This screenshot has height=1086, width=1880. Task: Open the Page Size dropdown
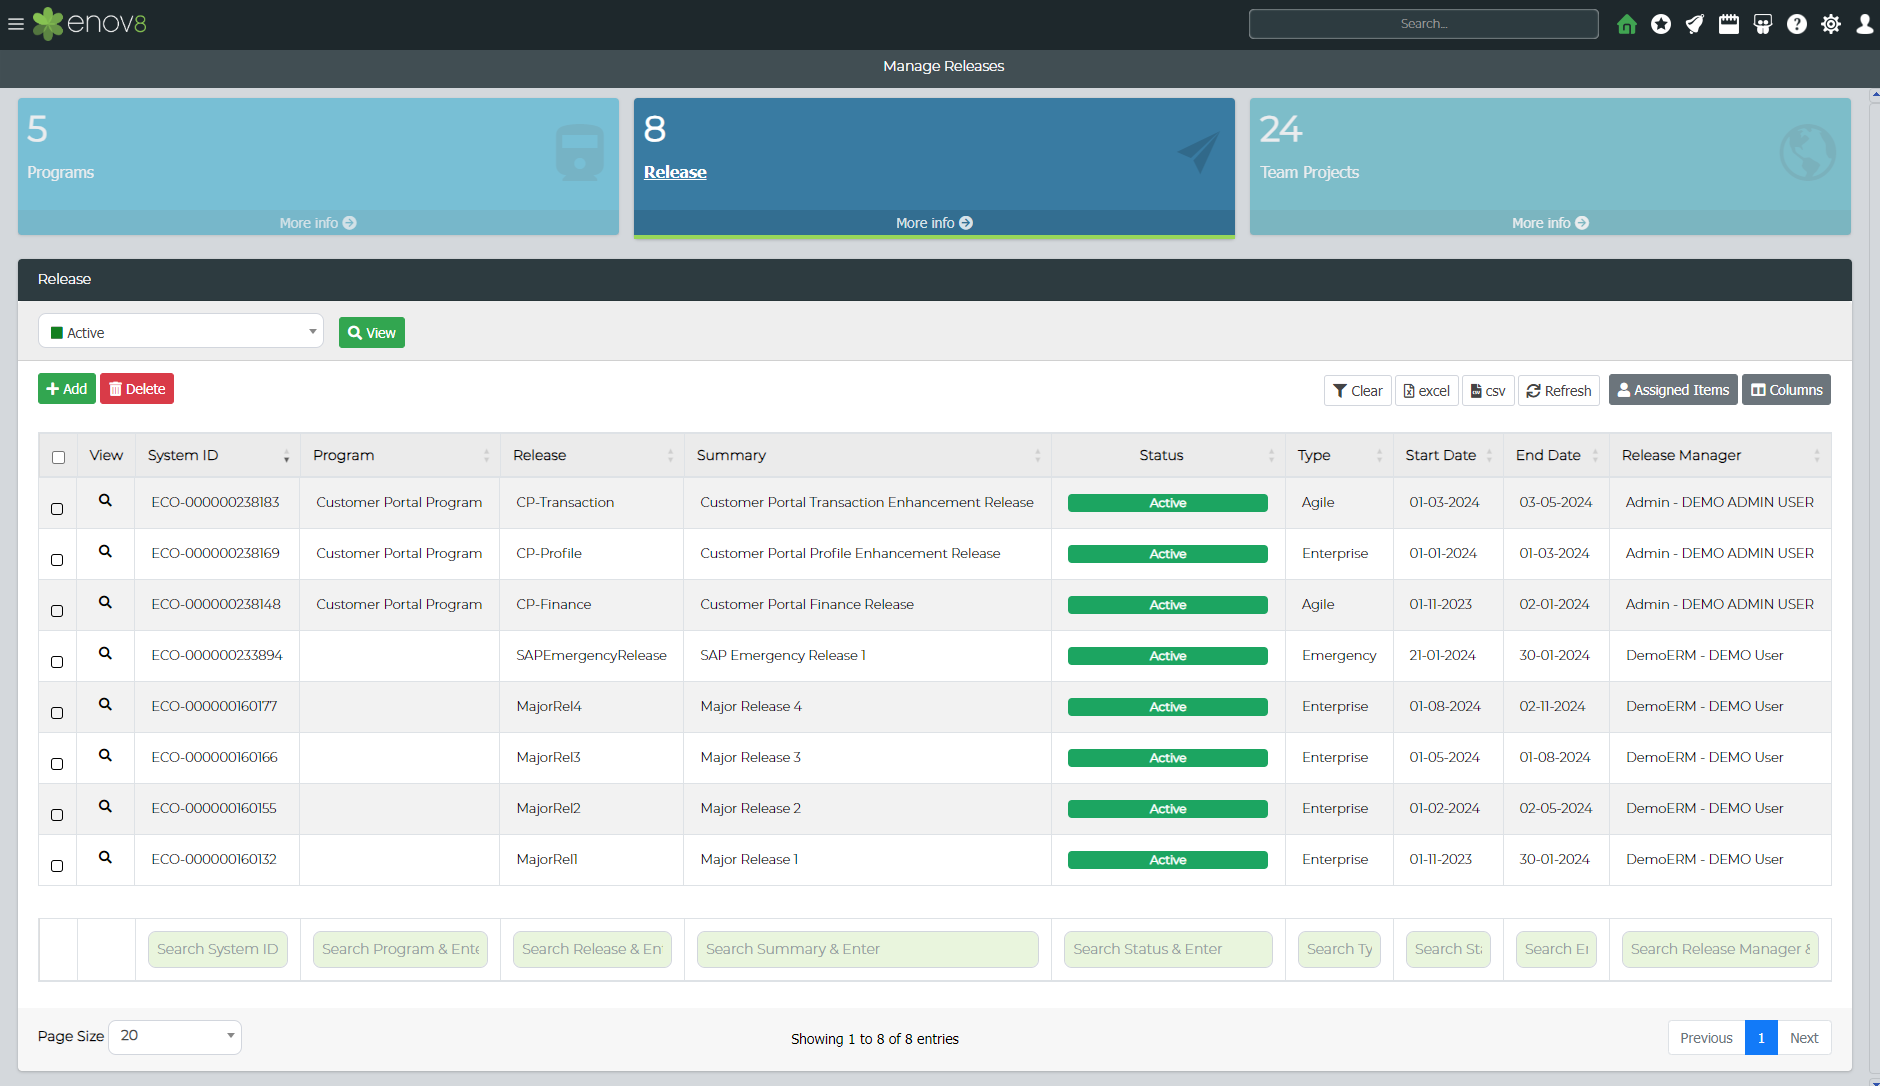pos(175,1036)
